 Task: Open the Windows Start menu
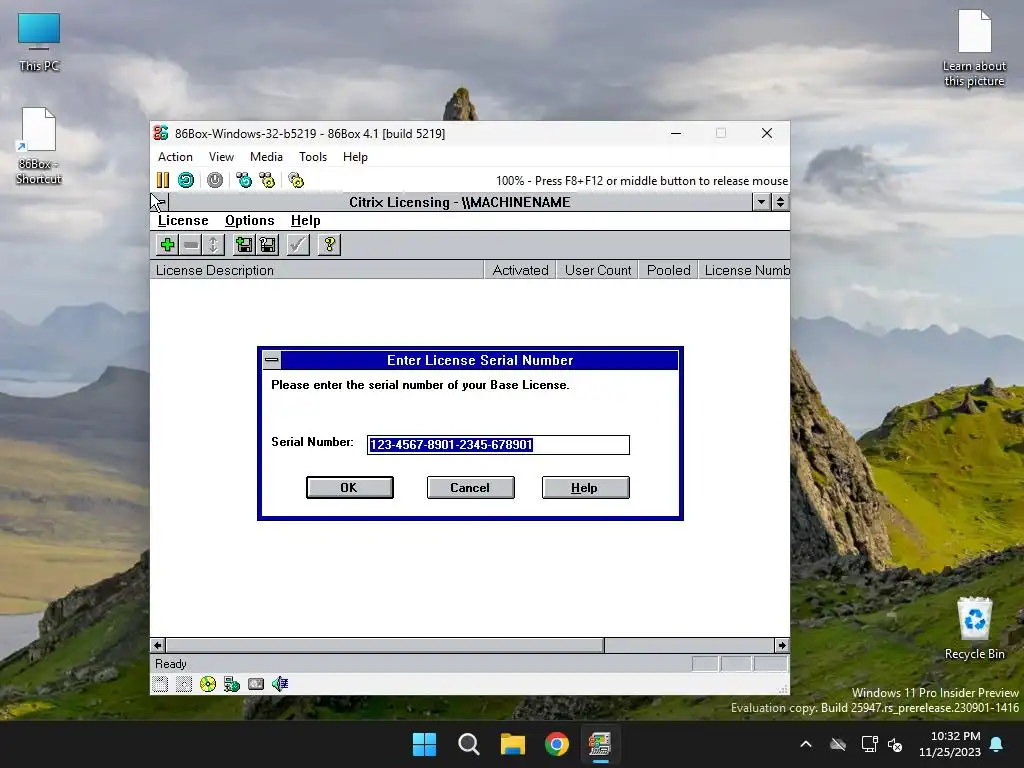coord(424,744)
